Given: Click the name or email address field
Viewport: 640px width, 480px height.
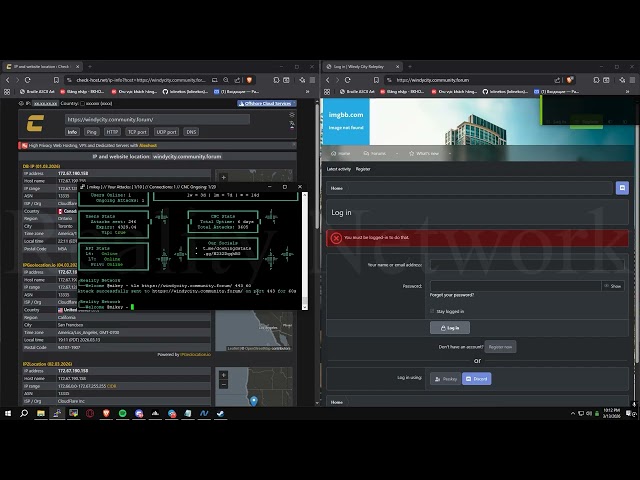Looking at the screenshot, I should point(526,265).
